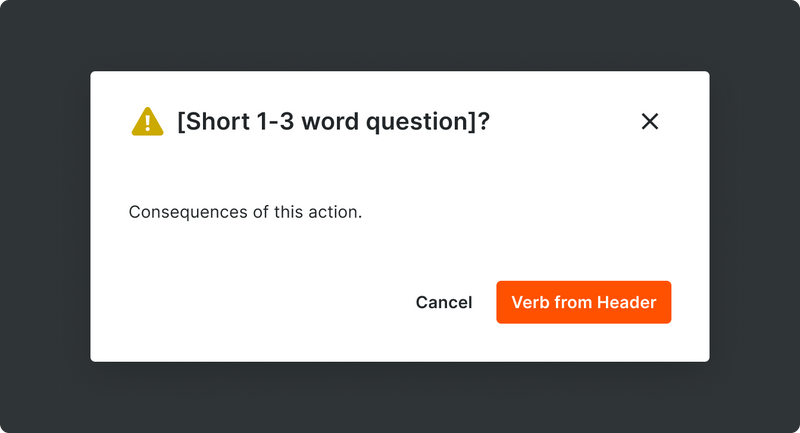Click the "Consequences of this action." text

pos(245,213)
